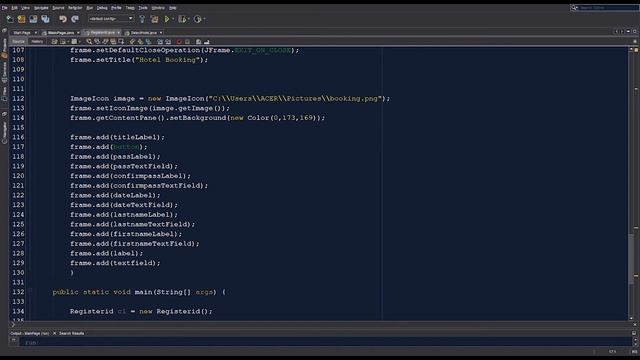Click the Clean and Build Project icon
The width and height of the screenshot is (640, 360).
(x=154, y=19)
